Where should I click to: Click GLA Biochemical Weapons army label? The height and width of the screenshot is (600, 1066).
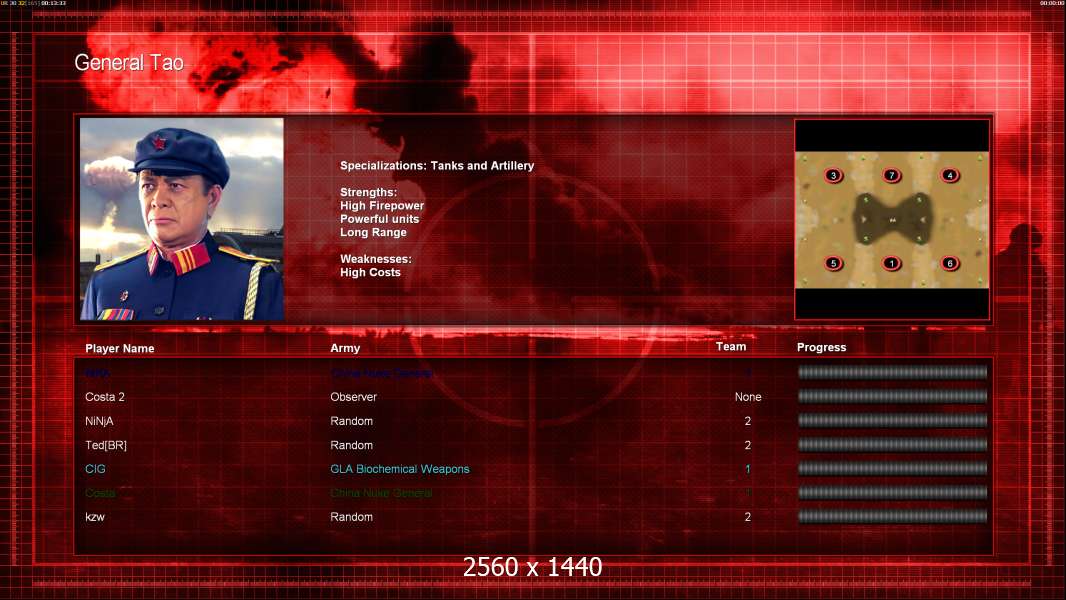click(x=400, y=469)
